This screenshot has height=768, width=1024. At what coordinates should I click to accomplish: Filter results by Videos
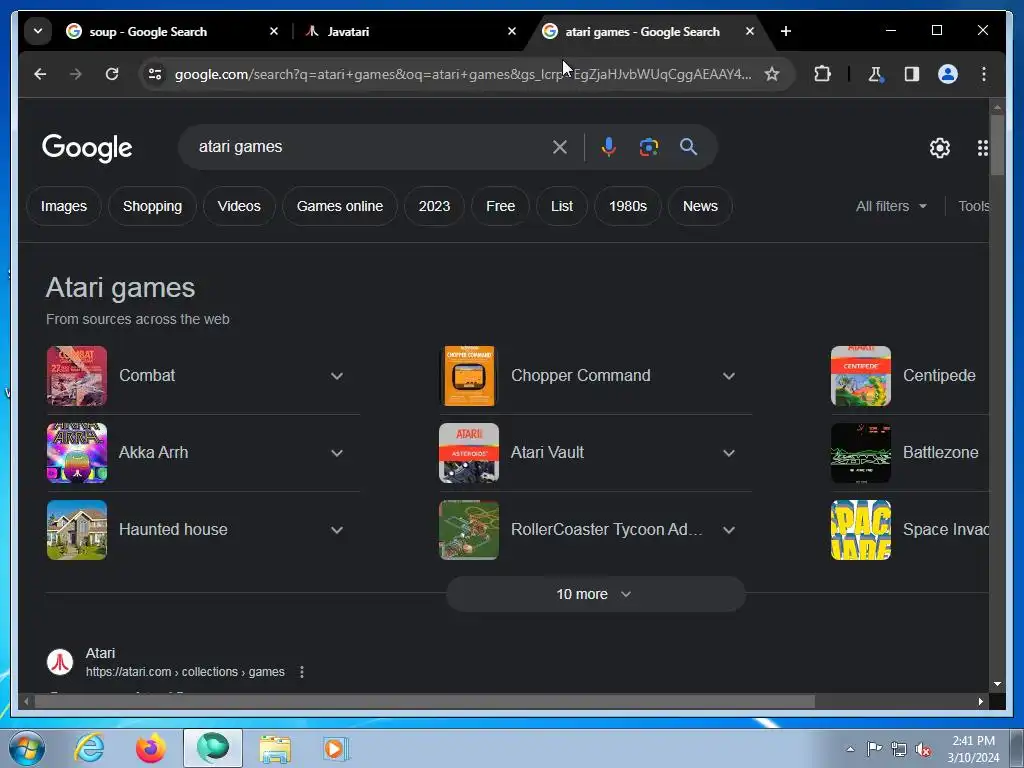[239, 206]
